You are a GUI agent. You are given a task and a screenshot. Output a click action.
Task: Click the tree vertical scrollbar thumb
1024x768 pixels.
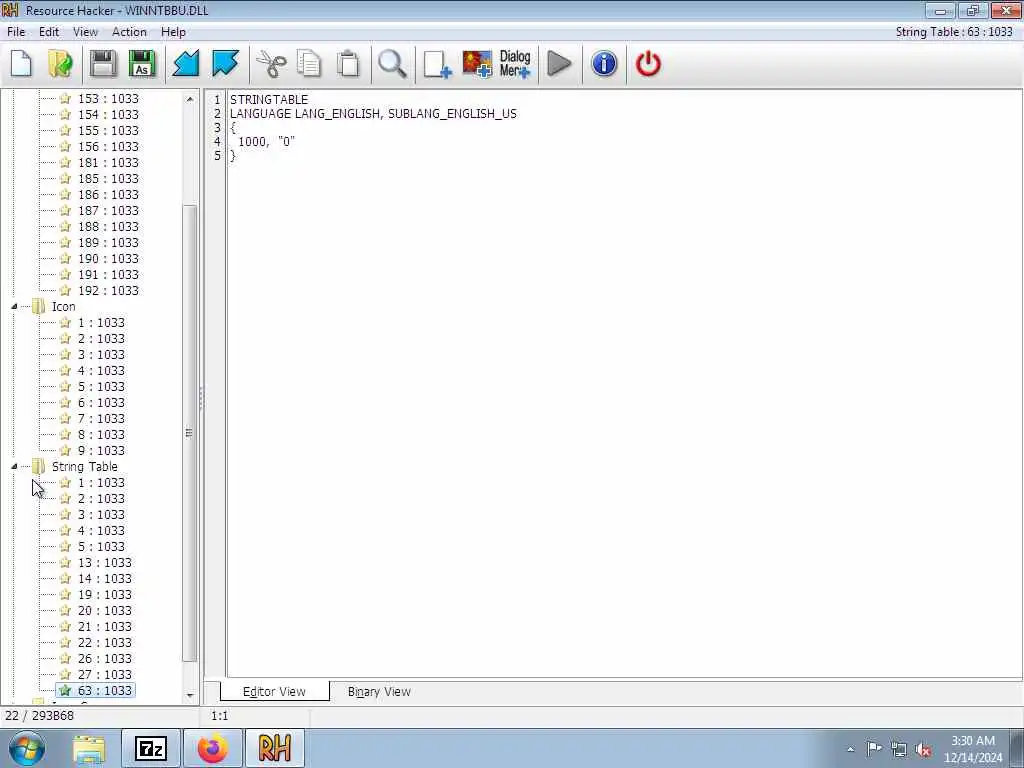[x=189, y=433]
